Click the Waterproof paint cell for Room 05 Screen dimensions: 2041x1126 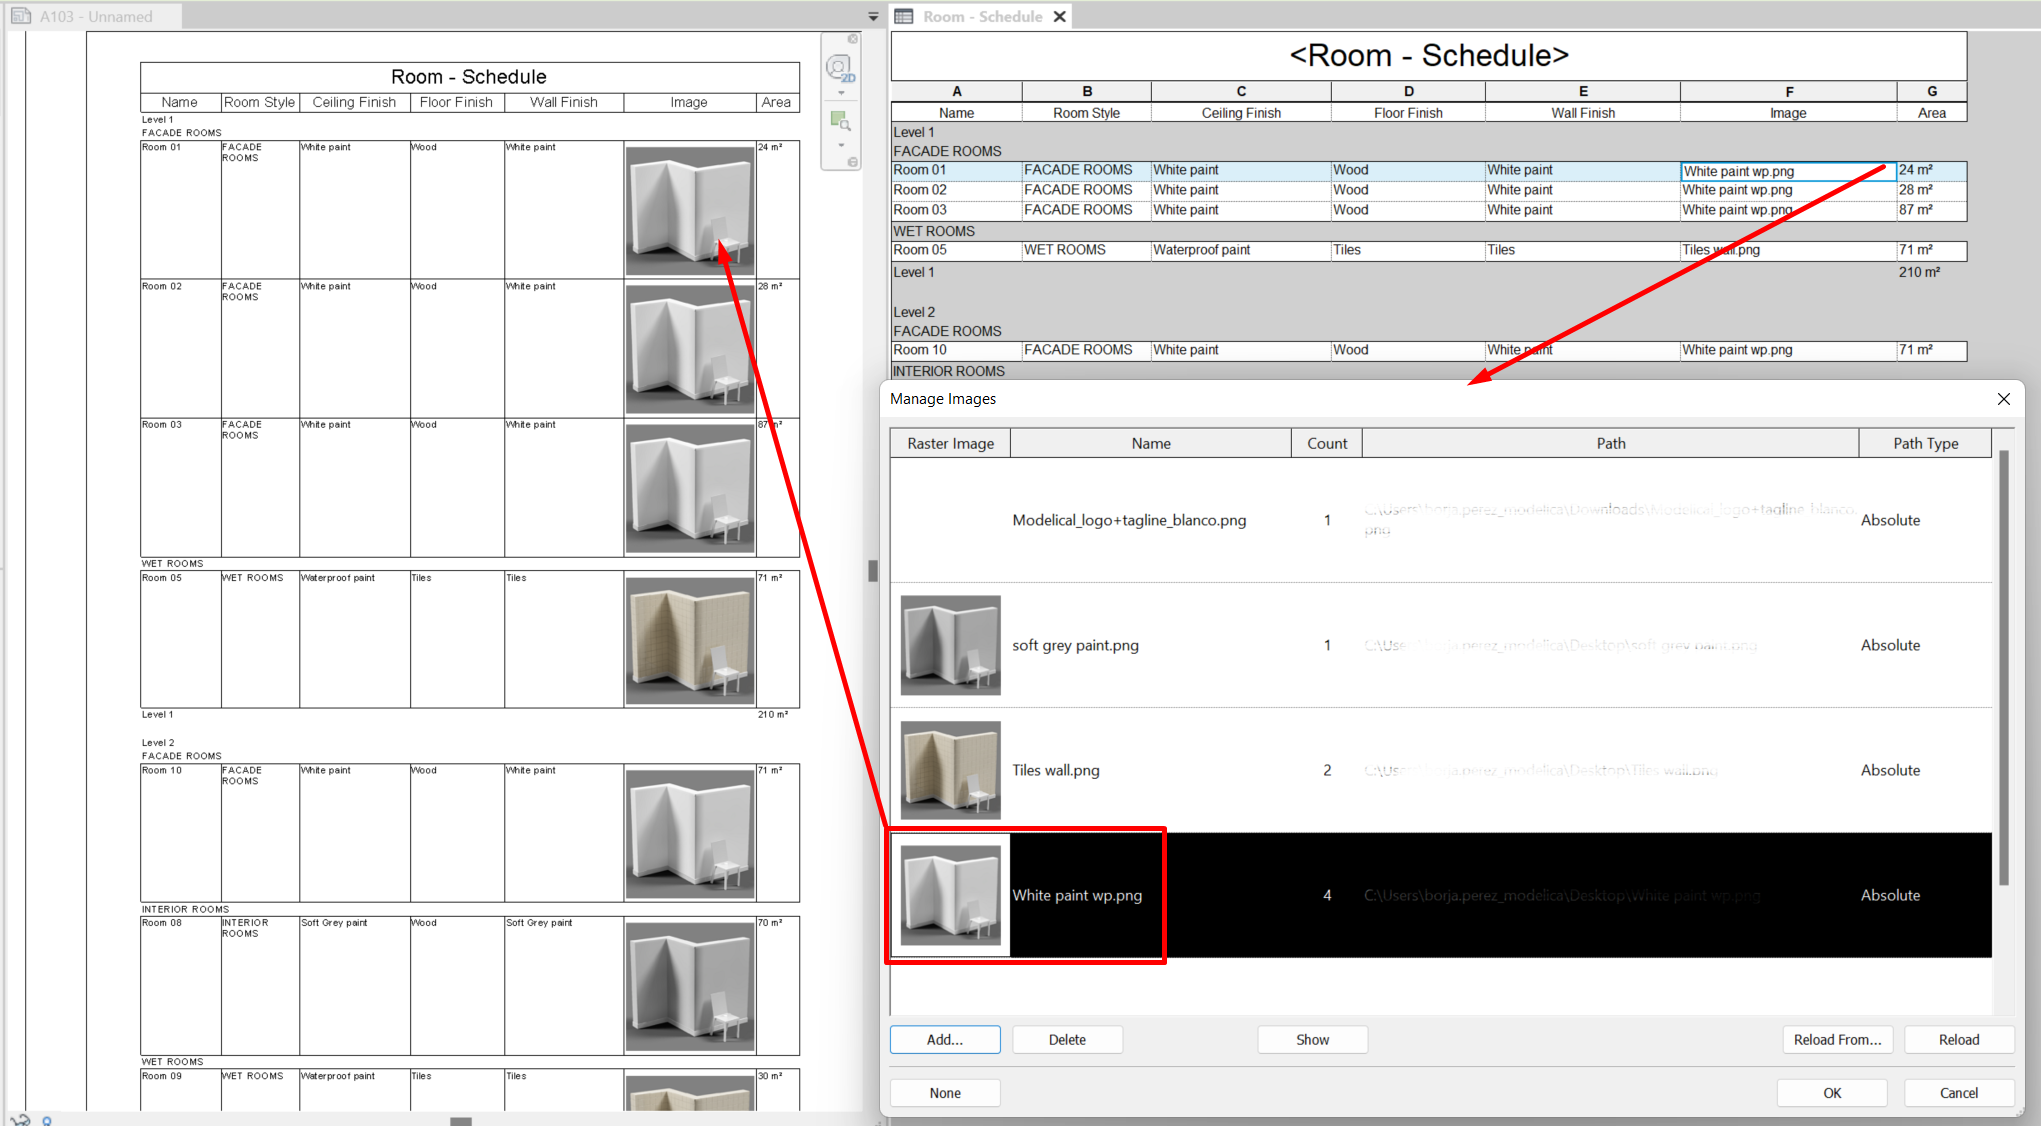coord(1241,250)
